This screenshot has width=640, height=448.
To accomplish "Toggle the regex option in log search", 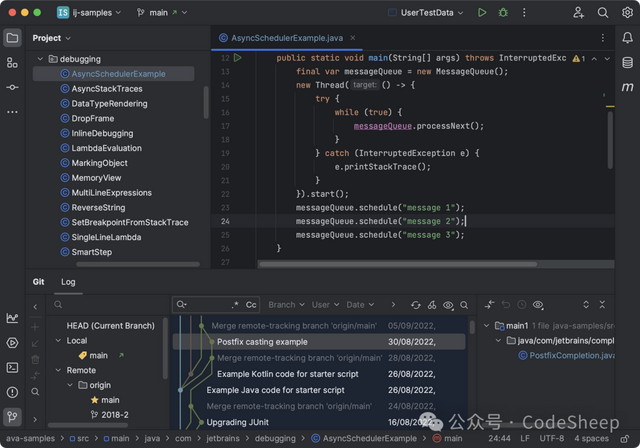I will coord(235,305).
